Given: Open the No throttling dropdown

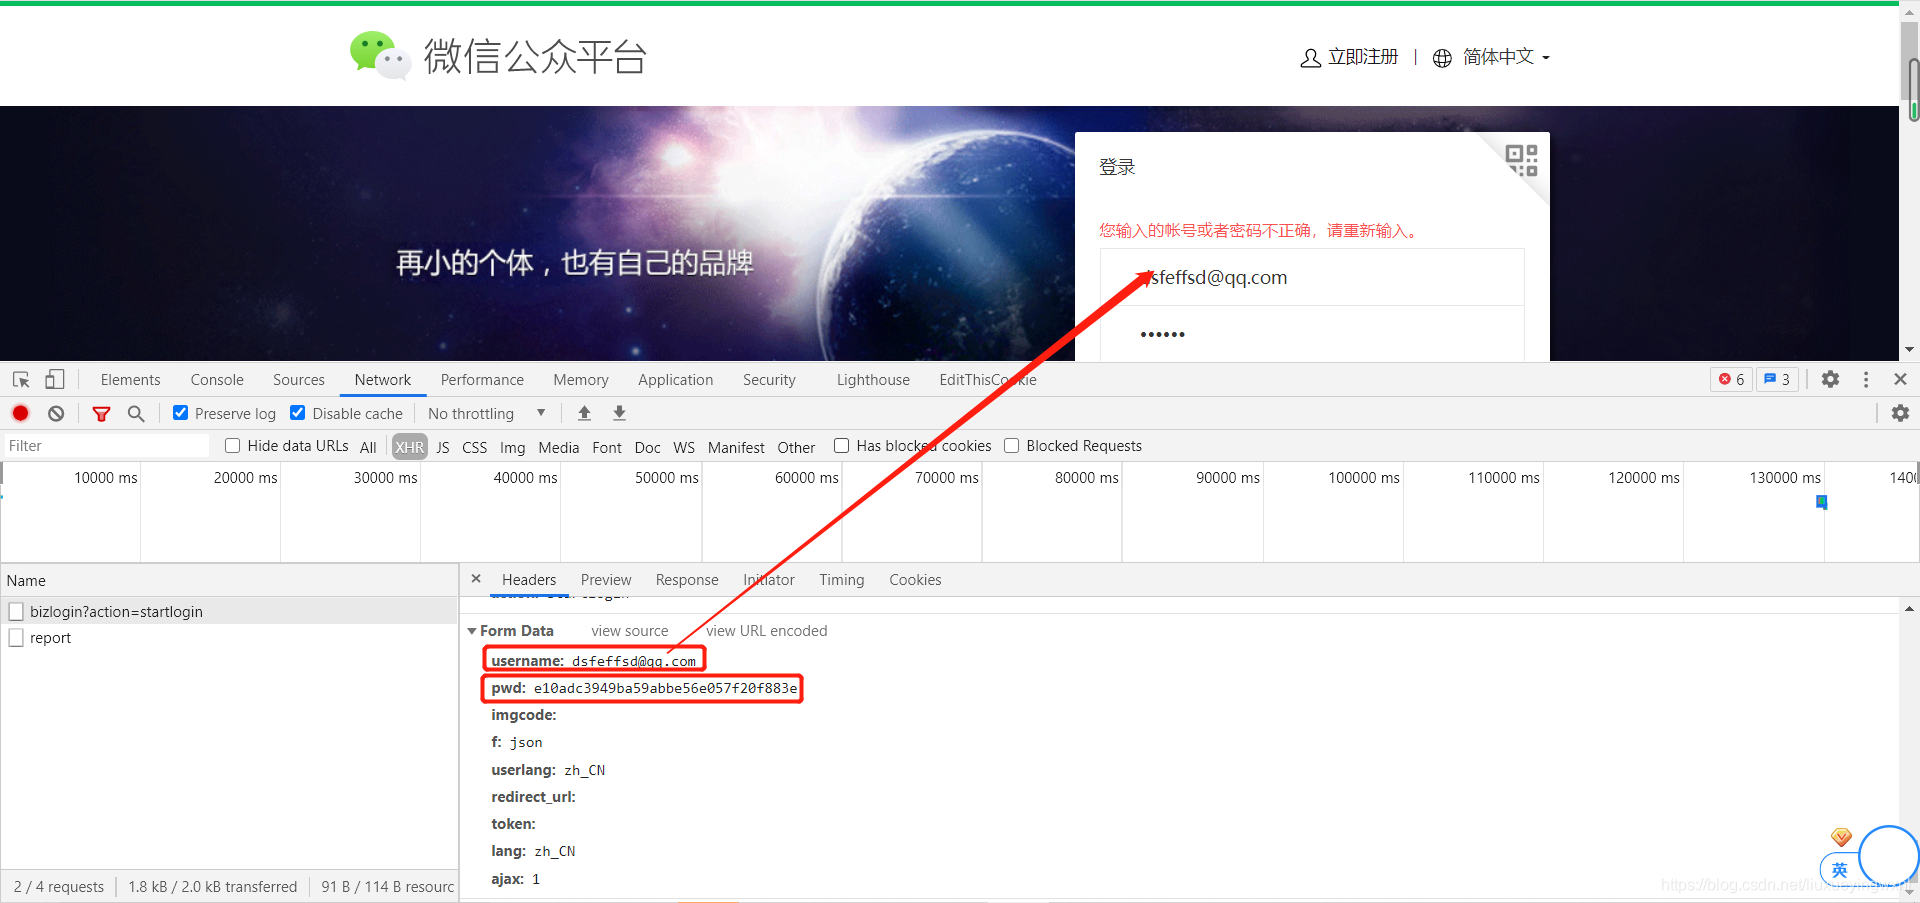Looking at the screenshot, I should click(486, 413).
